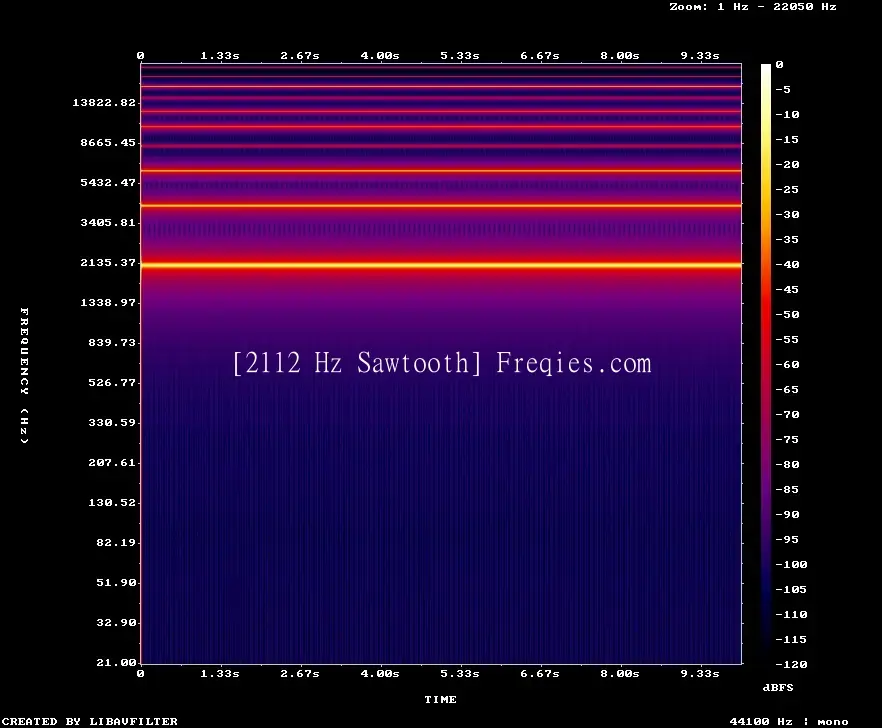This screenshot has width=882, height=728.
Task: Click the 'CREATED BY LIBAVFILTER' caption
Action: (x=90, y=721)
